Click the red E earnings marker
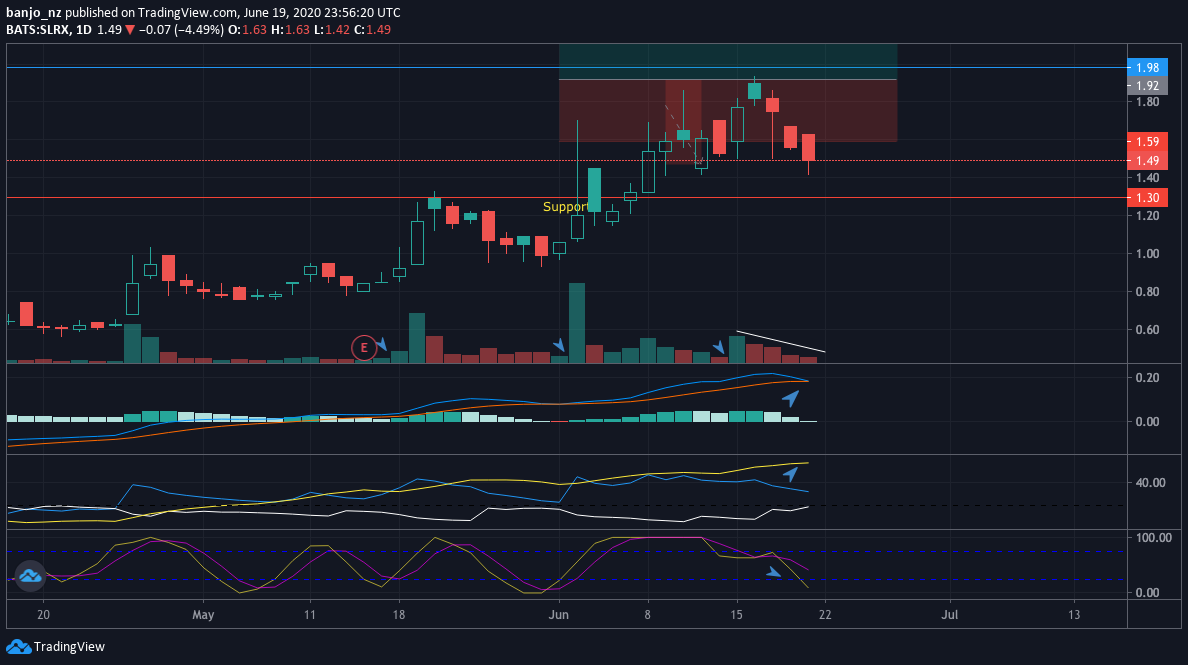Viewport: 1188px width, 665px height. [364, 348]
